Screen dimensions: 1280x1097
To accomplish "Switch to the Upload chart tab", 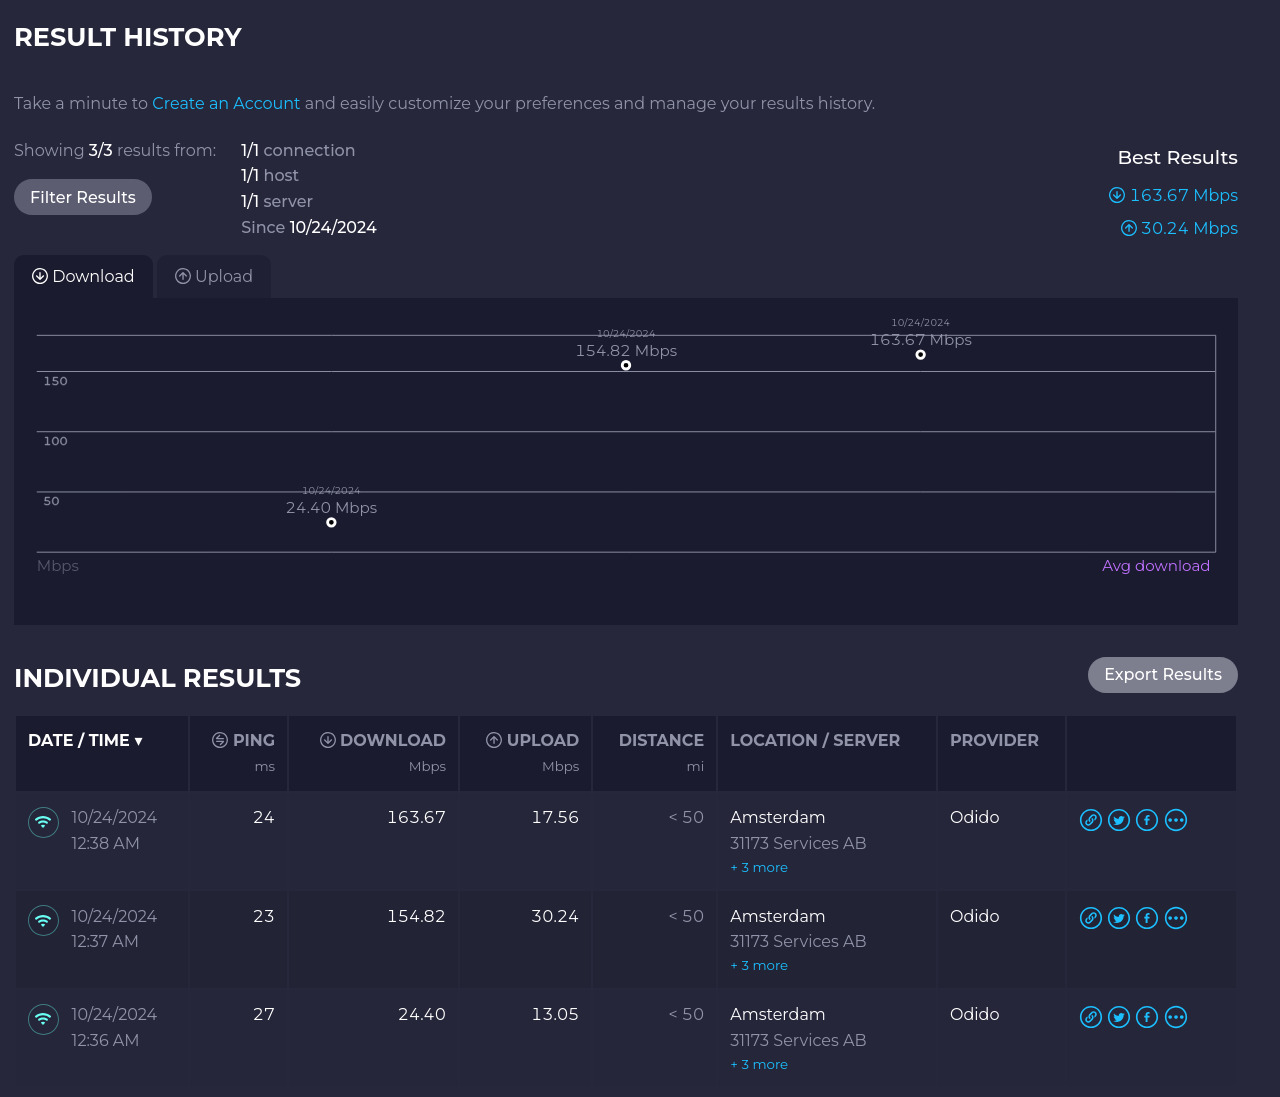I will tap(214, 276).
